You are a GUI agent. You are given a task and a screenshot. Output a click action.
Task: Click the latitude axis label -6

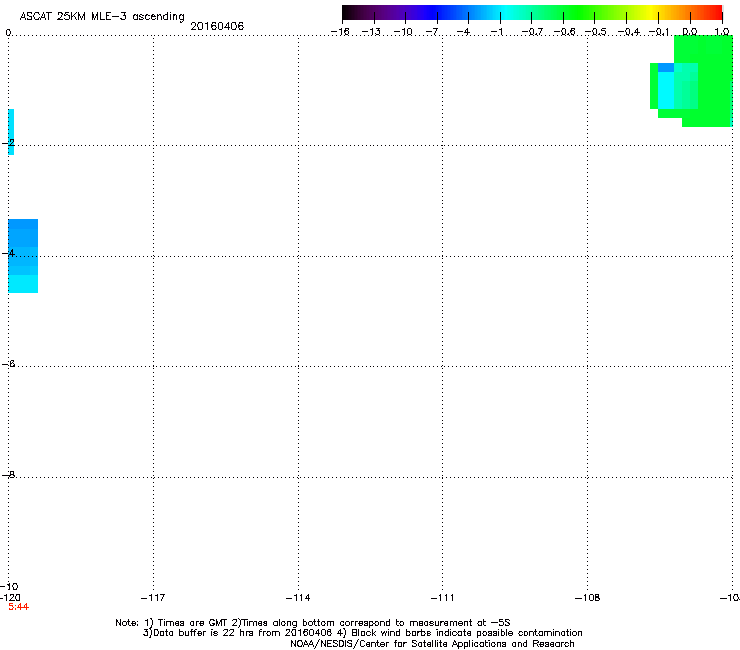tap(8, 364)
